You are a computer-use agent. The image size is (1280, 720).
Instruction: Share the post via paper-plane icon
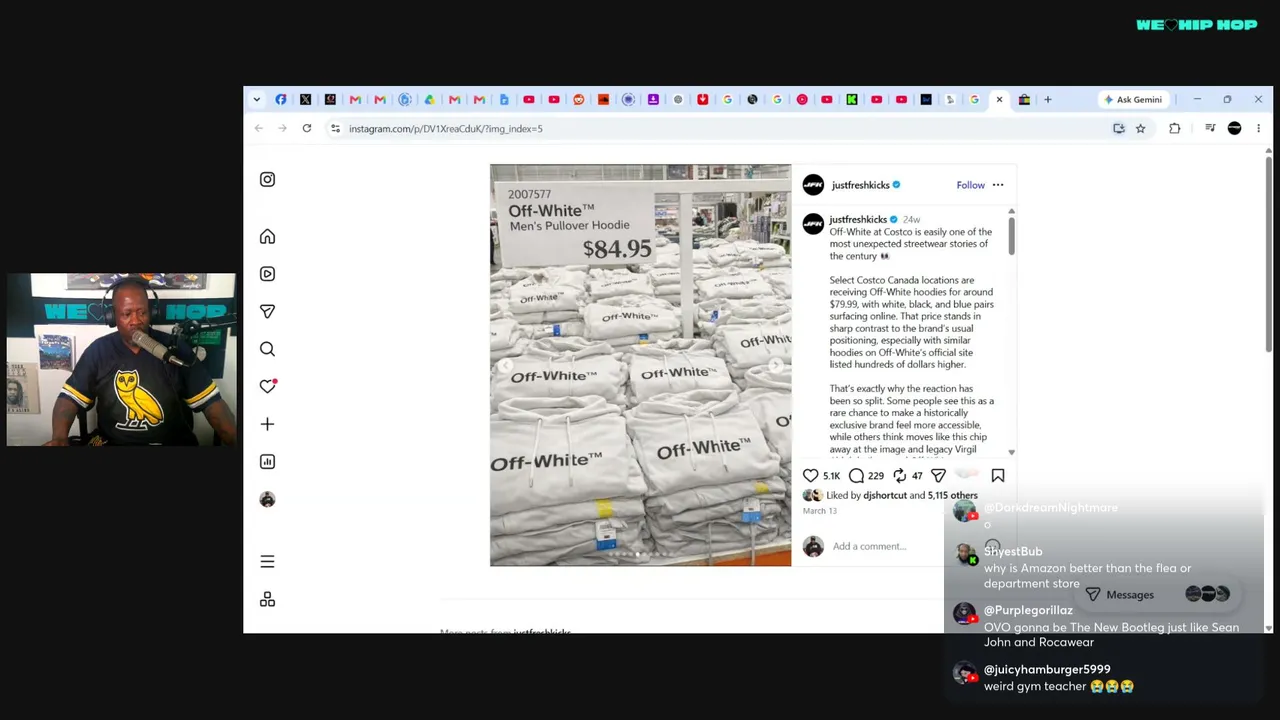point(938,476)
